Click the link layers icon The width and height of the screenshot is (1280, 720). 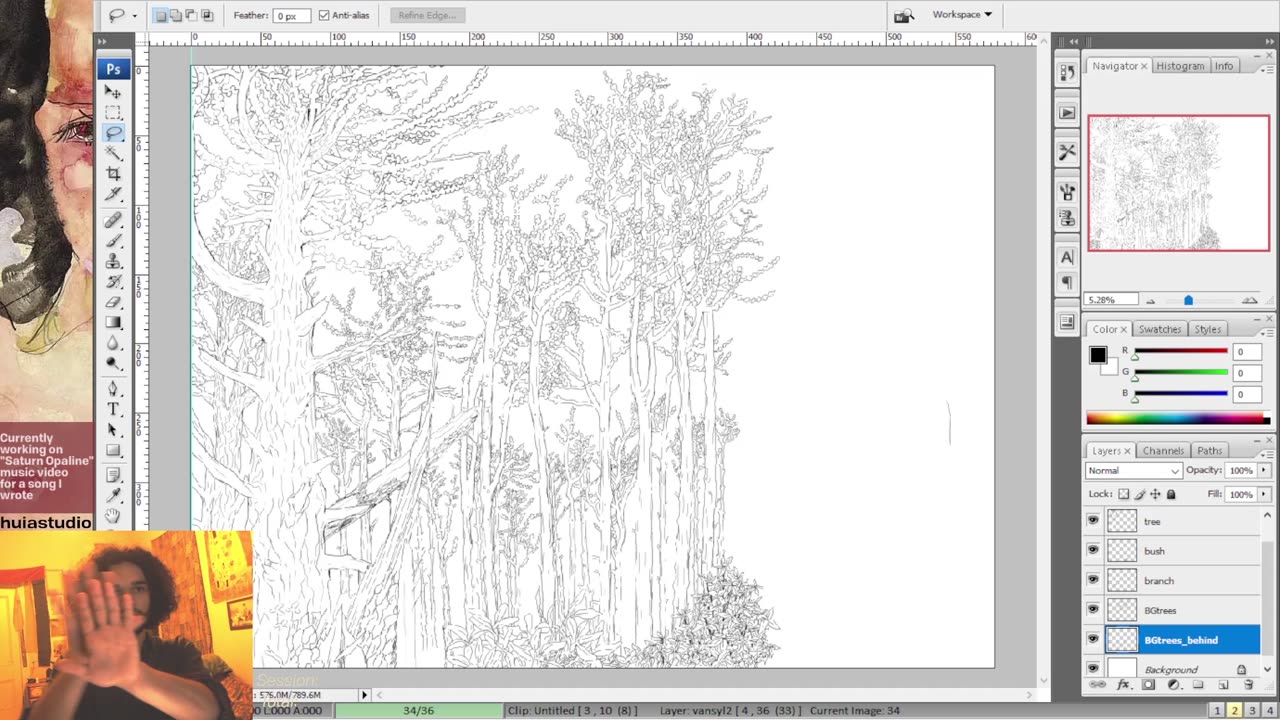(x=1097, y=685)
